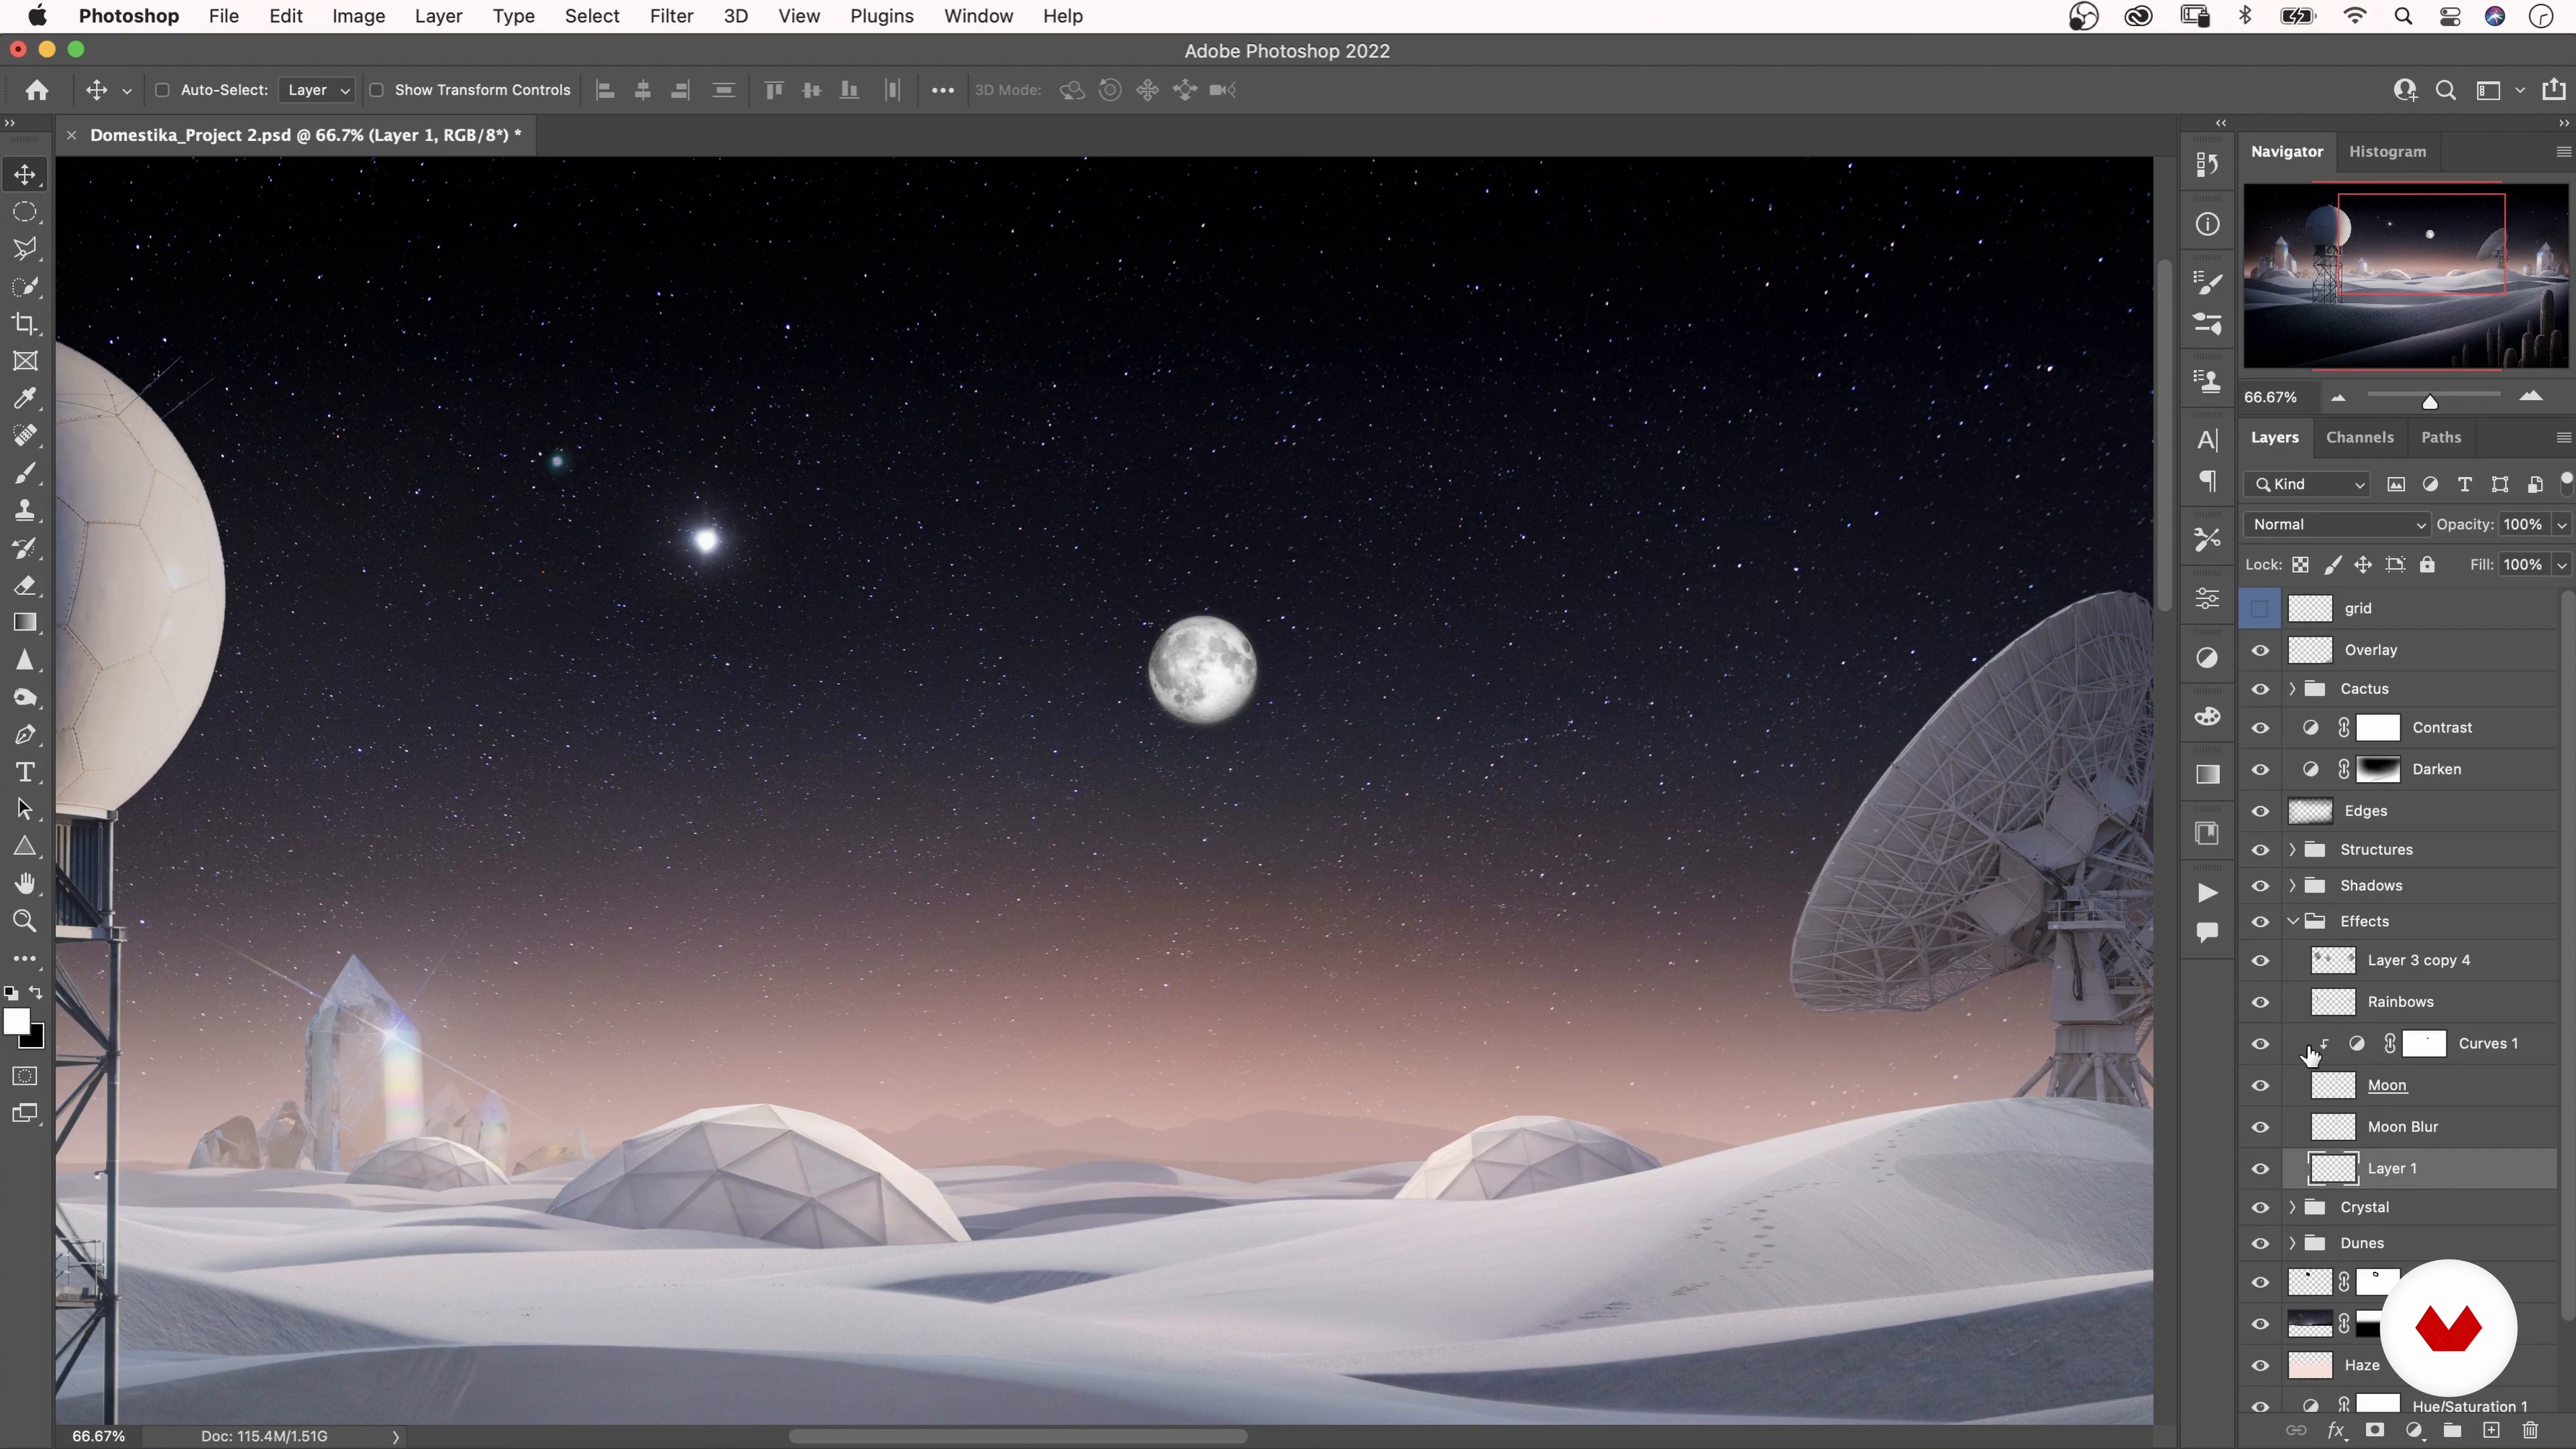Select the Frame tool
The width and height of the screenshot is (2576, 1449).
point(25,361)
